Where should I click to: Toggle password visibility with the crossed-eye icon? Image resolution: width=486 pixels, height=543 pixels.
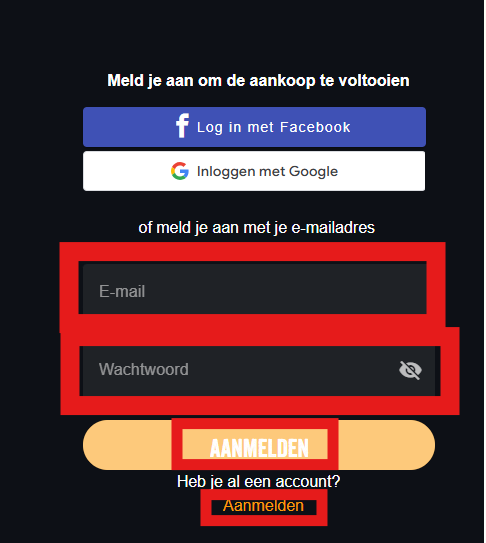pyautogui.click(x=410, y=370)
